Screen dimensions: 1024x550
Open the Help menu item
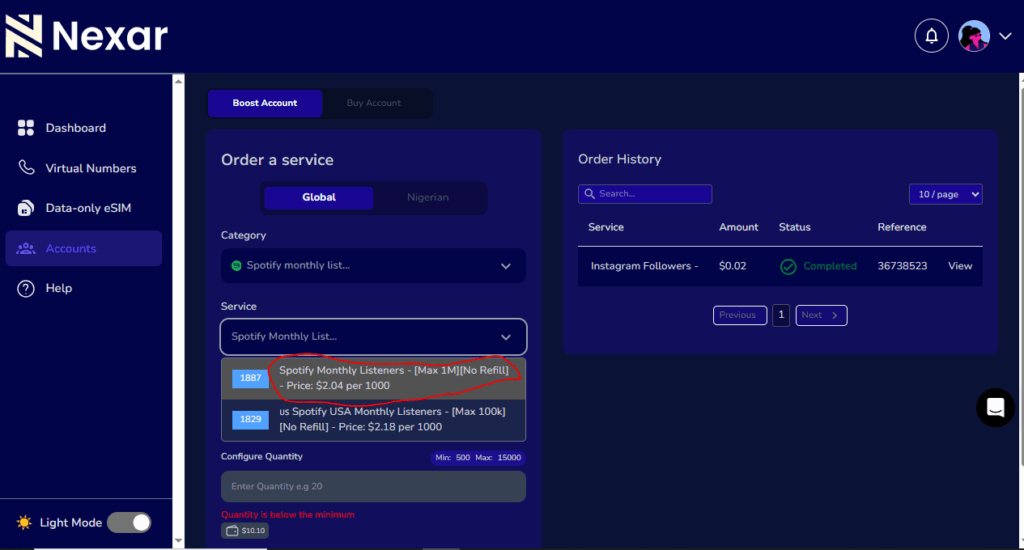point(59,288)
